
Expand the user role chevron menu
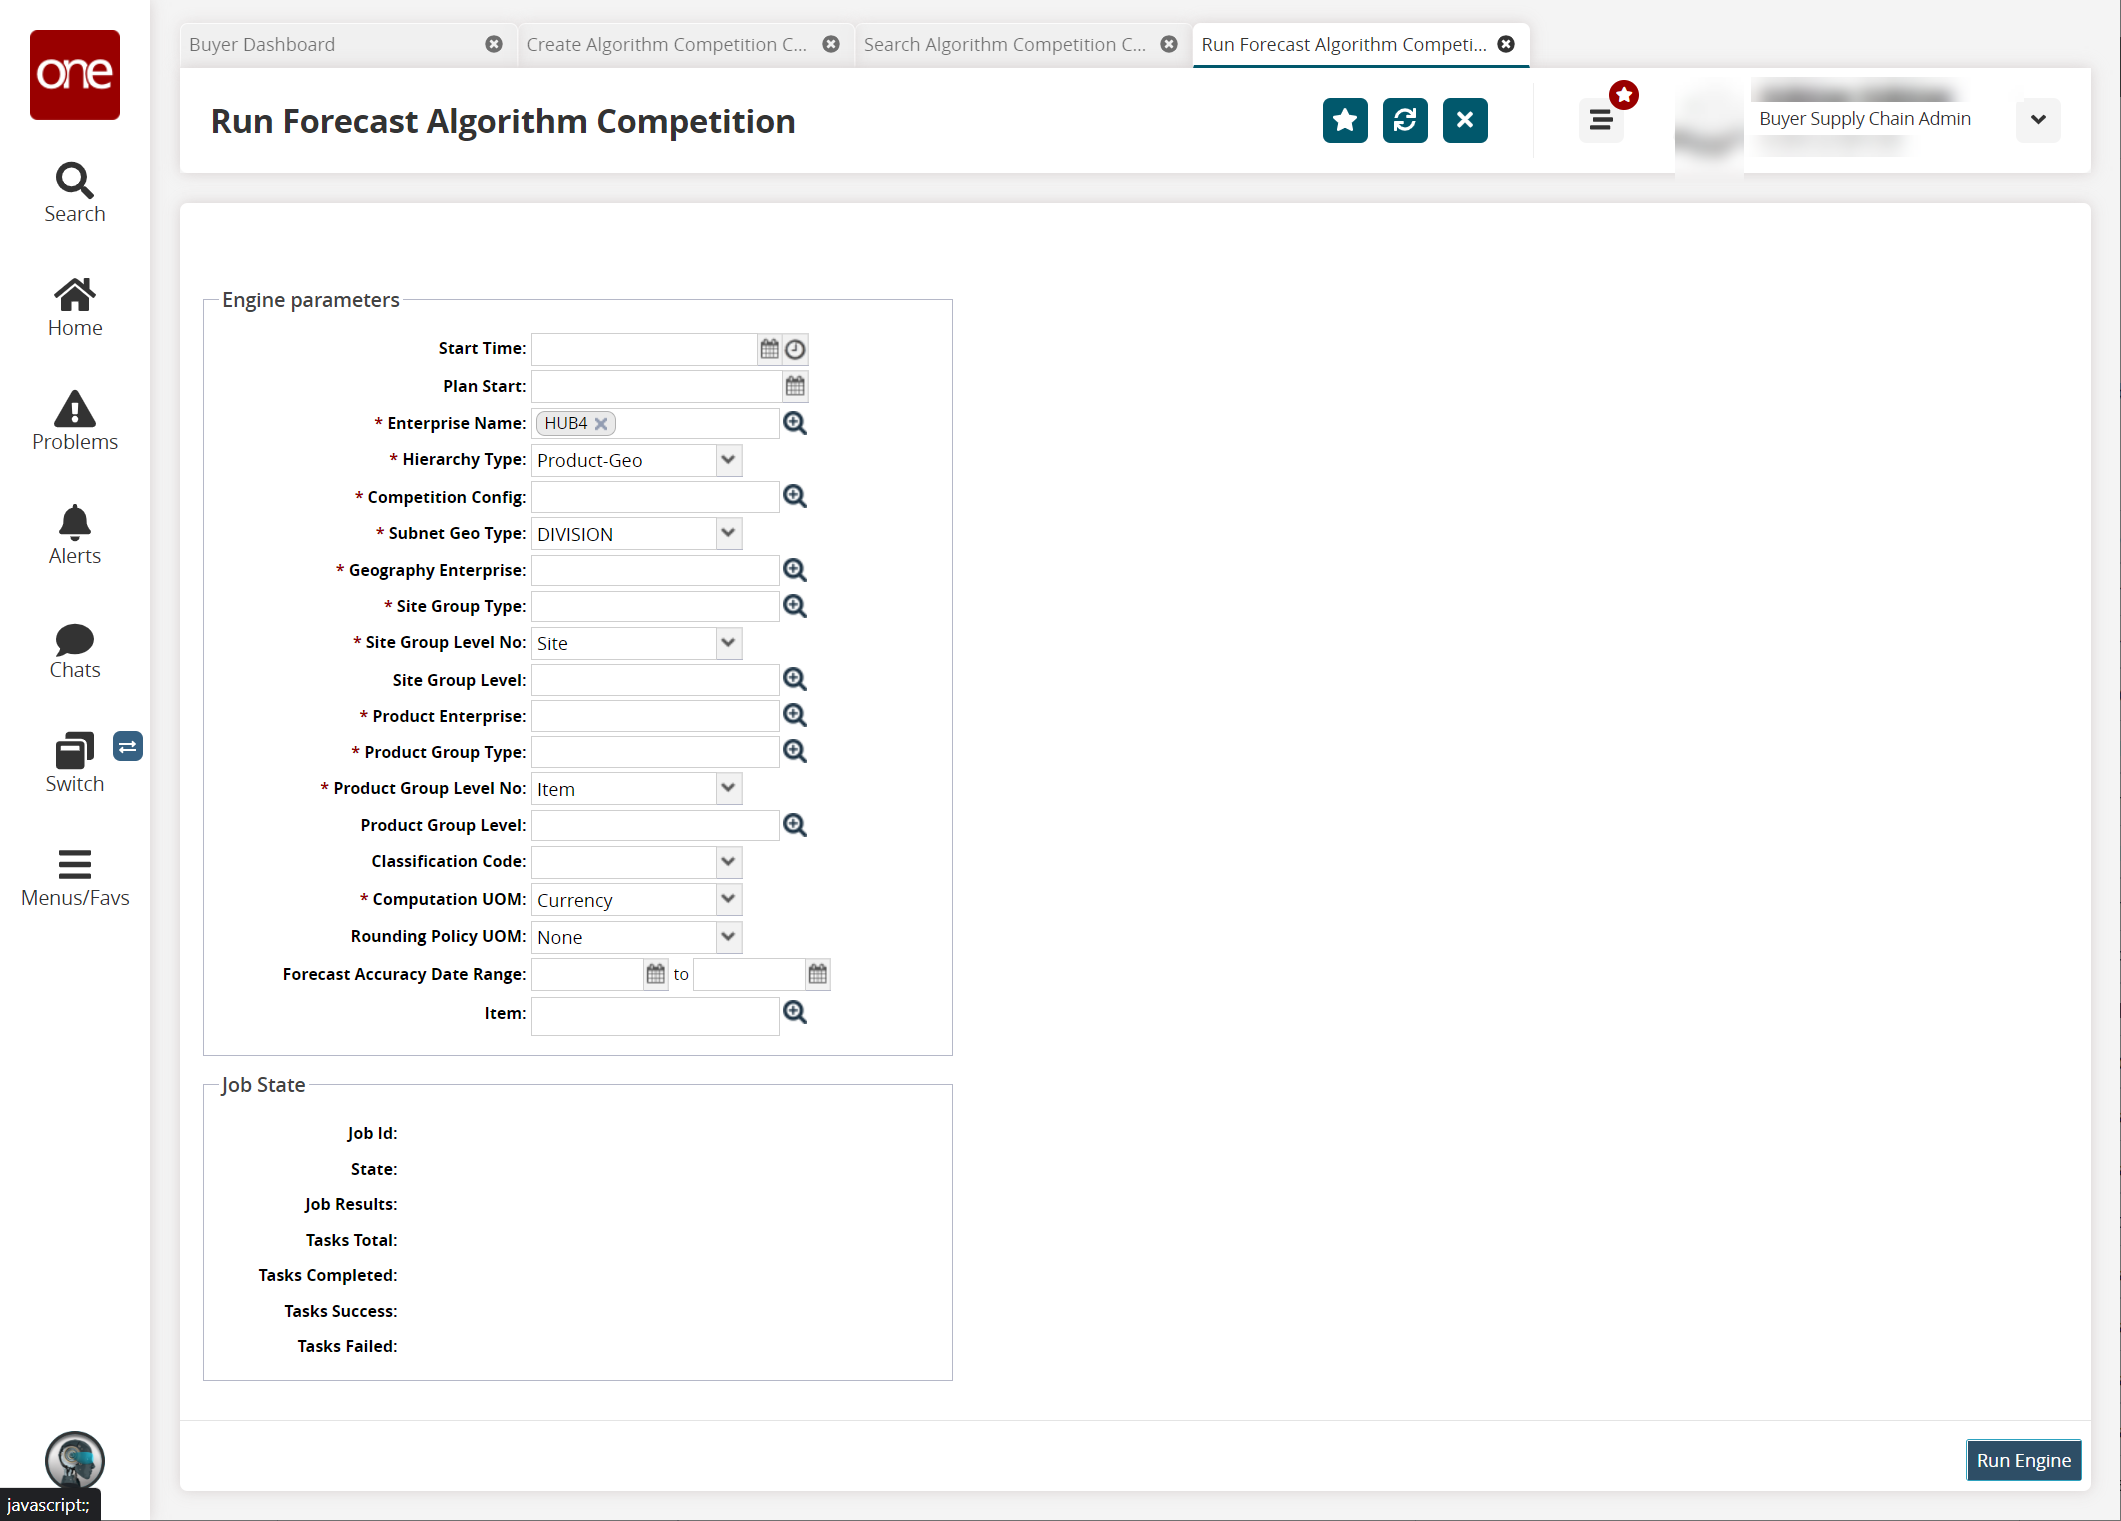2037,120
